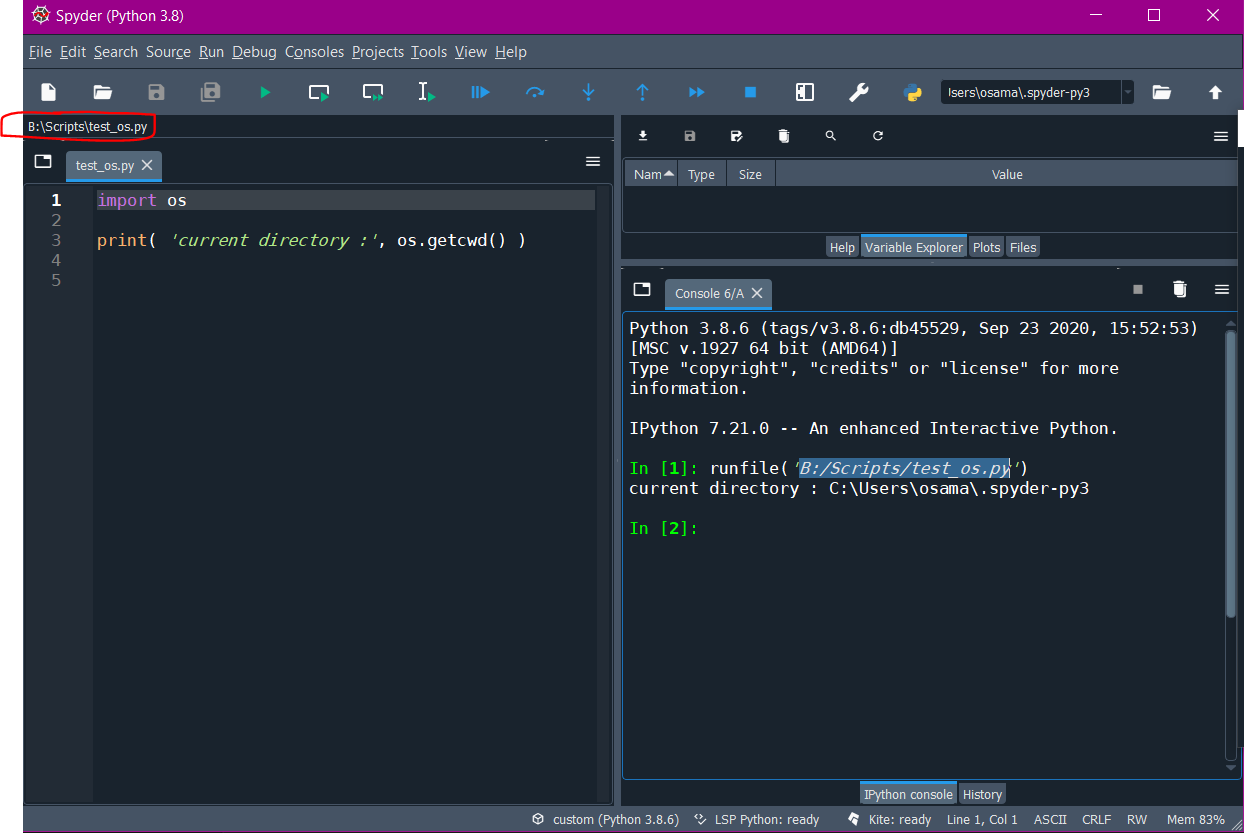Run cell and advance to next
The width and height of the screenshot is (1244, 833).
click(x=373, y=92)
